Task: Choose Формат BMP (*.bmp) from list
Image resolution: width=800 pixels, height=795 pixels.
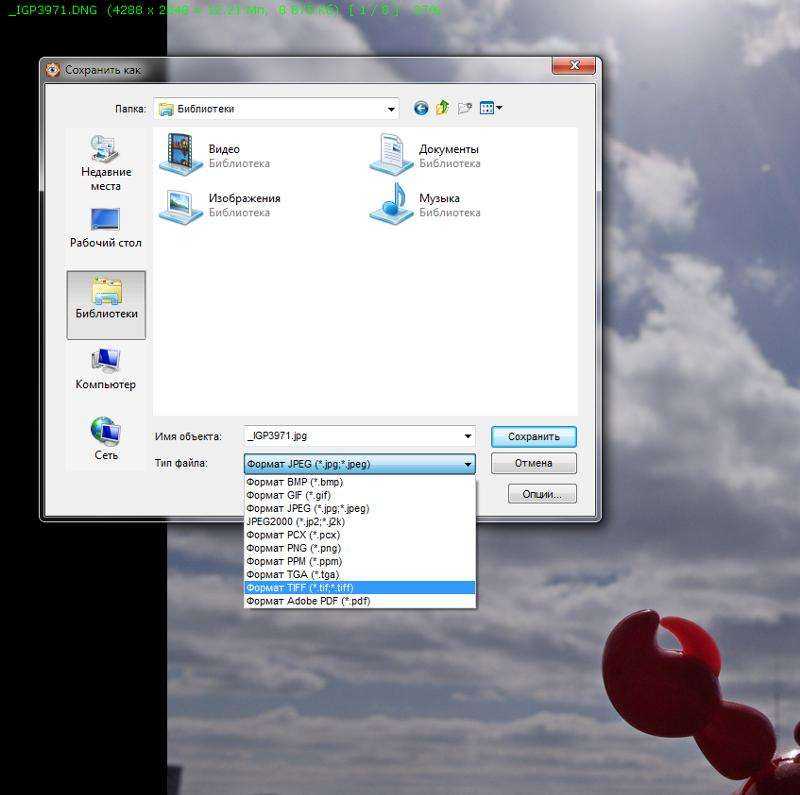Action: pyautogui.click(x=360, y=482)
